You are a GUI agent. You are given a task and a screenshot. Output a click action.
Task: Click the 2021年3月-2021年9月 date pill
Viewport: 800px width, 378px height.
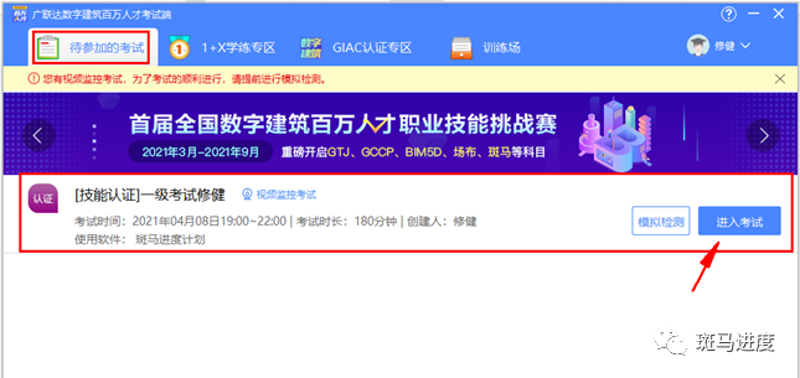click(201, 152)
